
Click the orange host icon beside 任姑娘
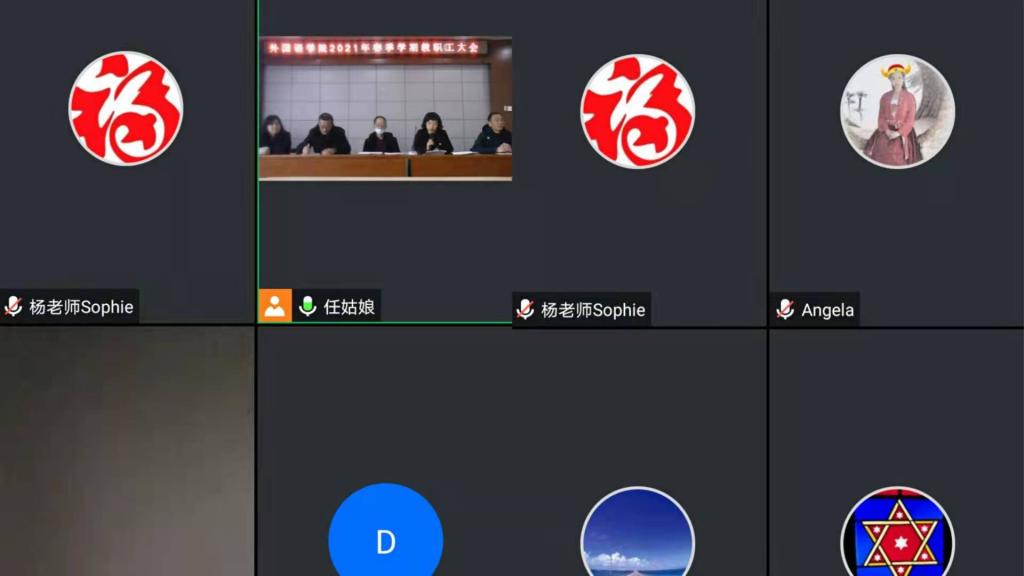(275, 306)
